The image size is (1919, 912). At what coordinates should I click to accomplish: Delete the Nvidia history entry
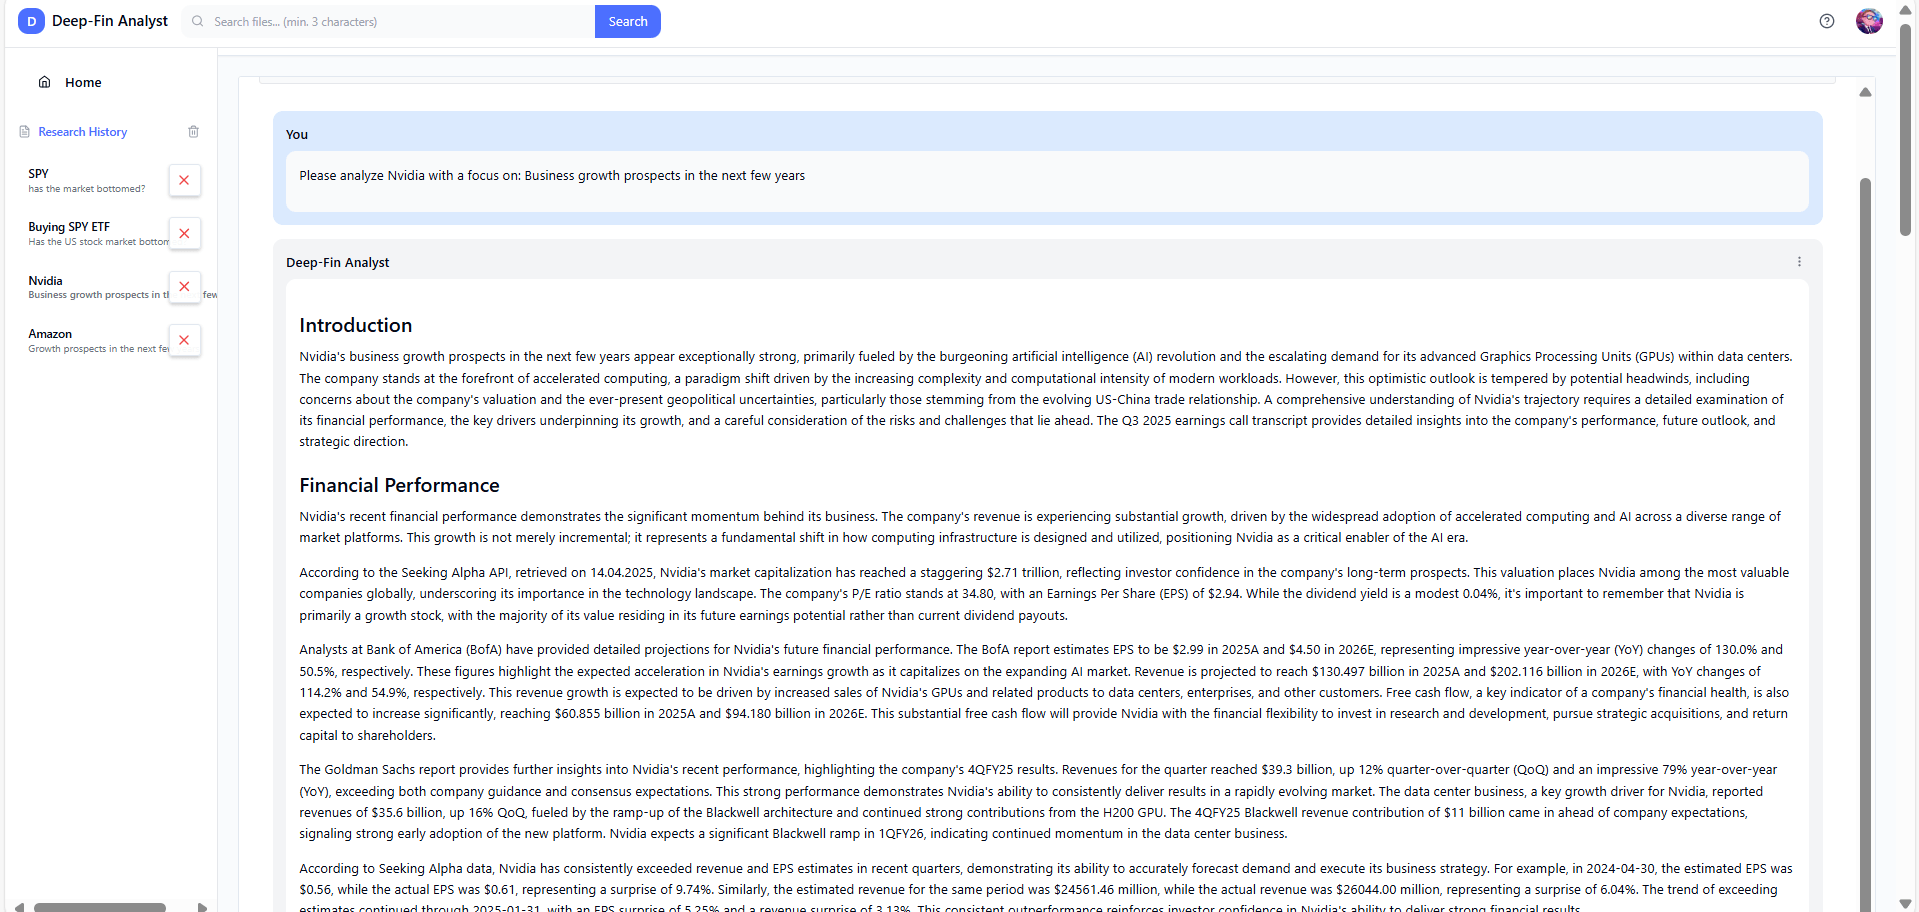(184, 287)
